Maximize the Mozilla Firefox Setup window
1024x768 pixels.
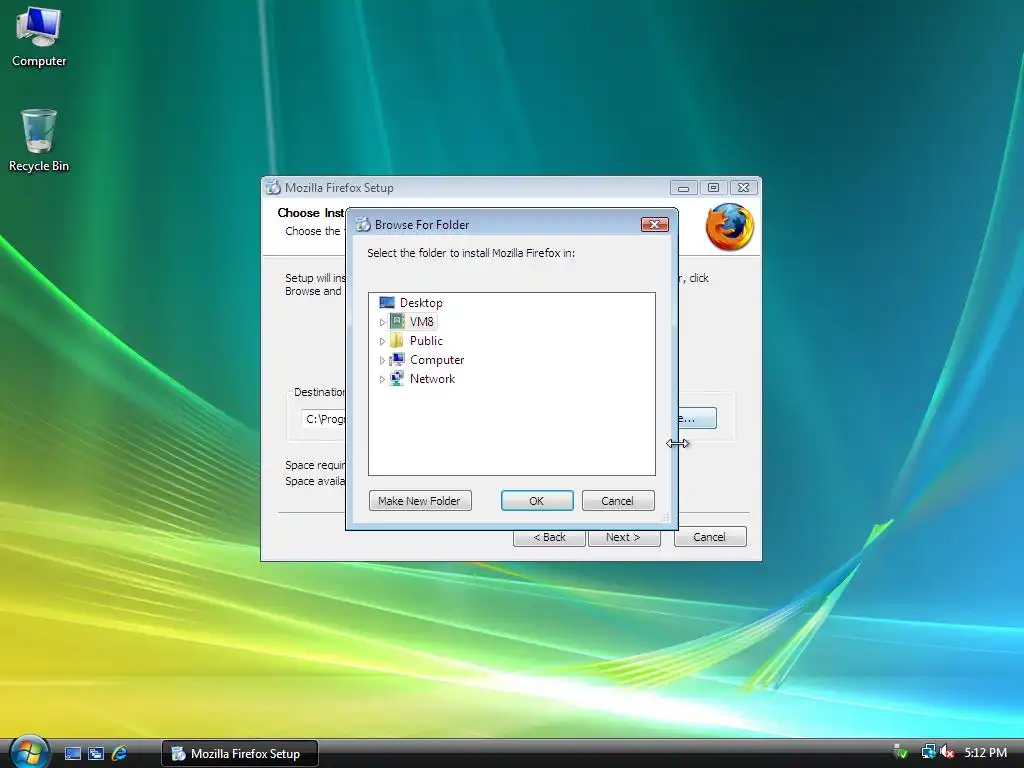[713, 188]
